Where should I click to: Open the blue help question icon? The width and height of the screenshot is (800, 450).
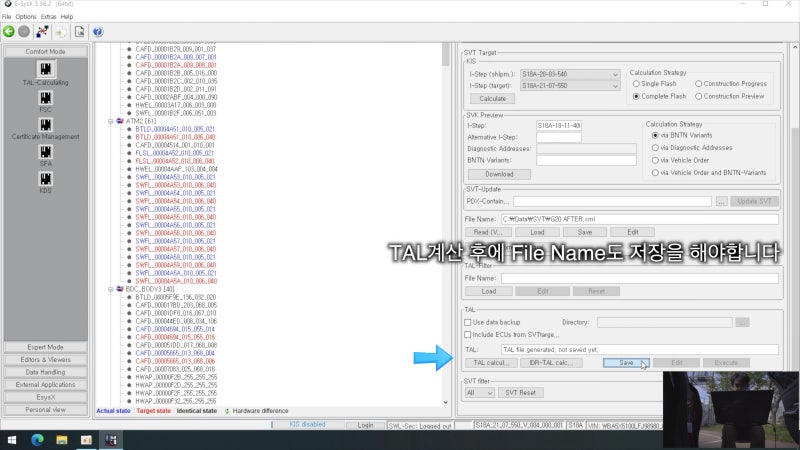[98, 32]
